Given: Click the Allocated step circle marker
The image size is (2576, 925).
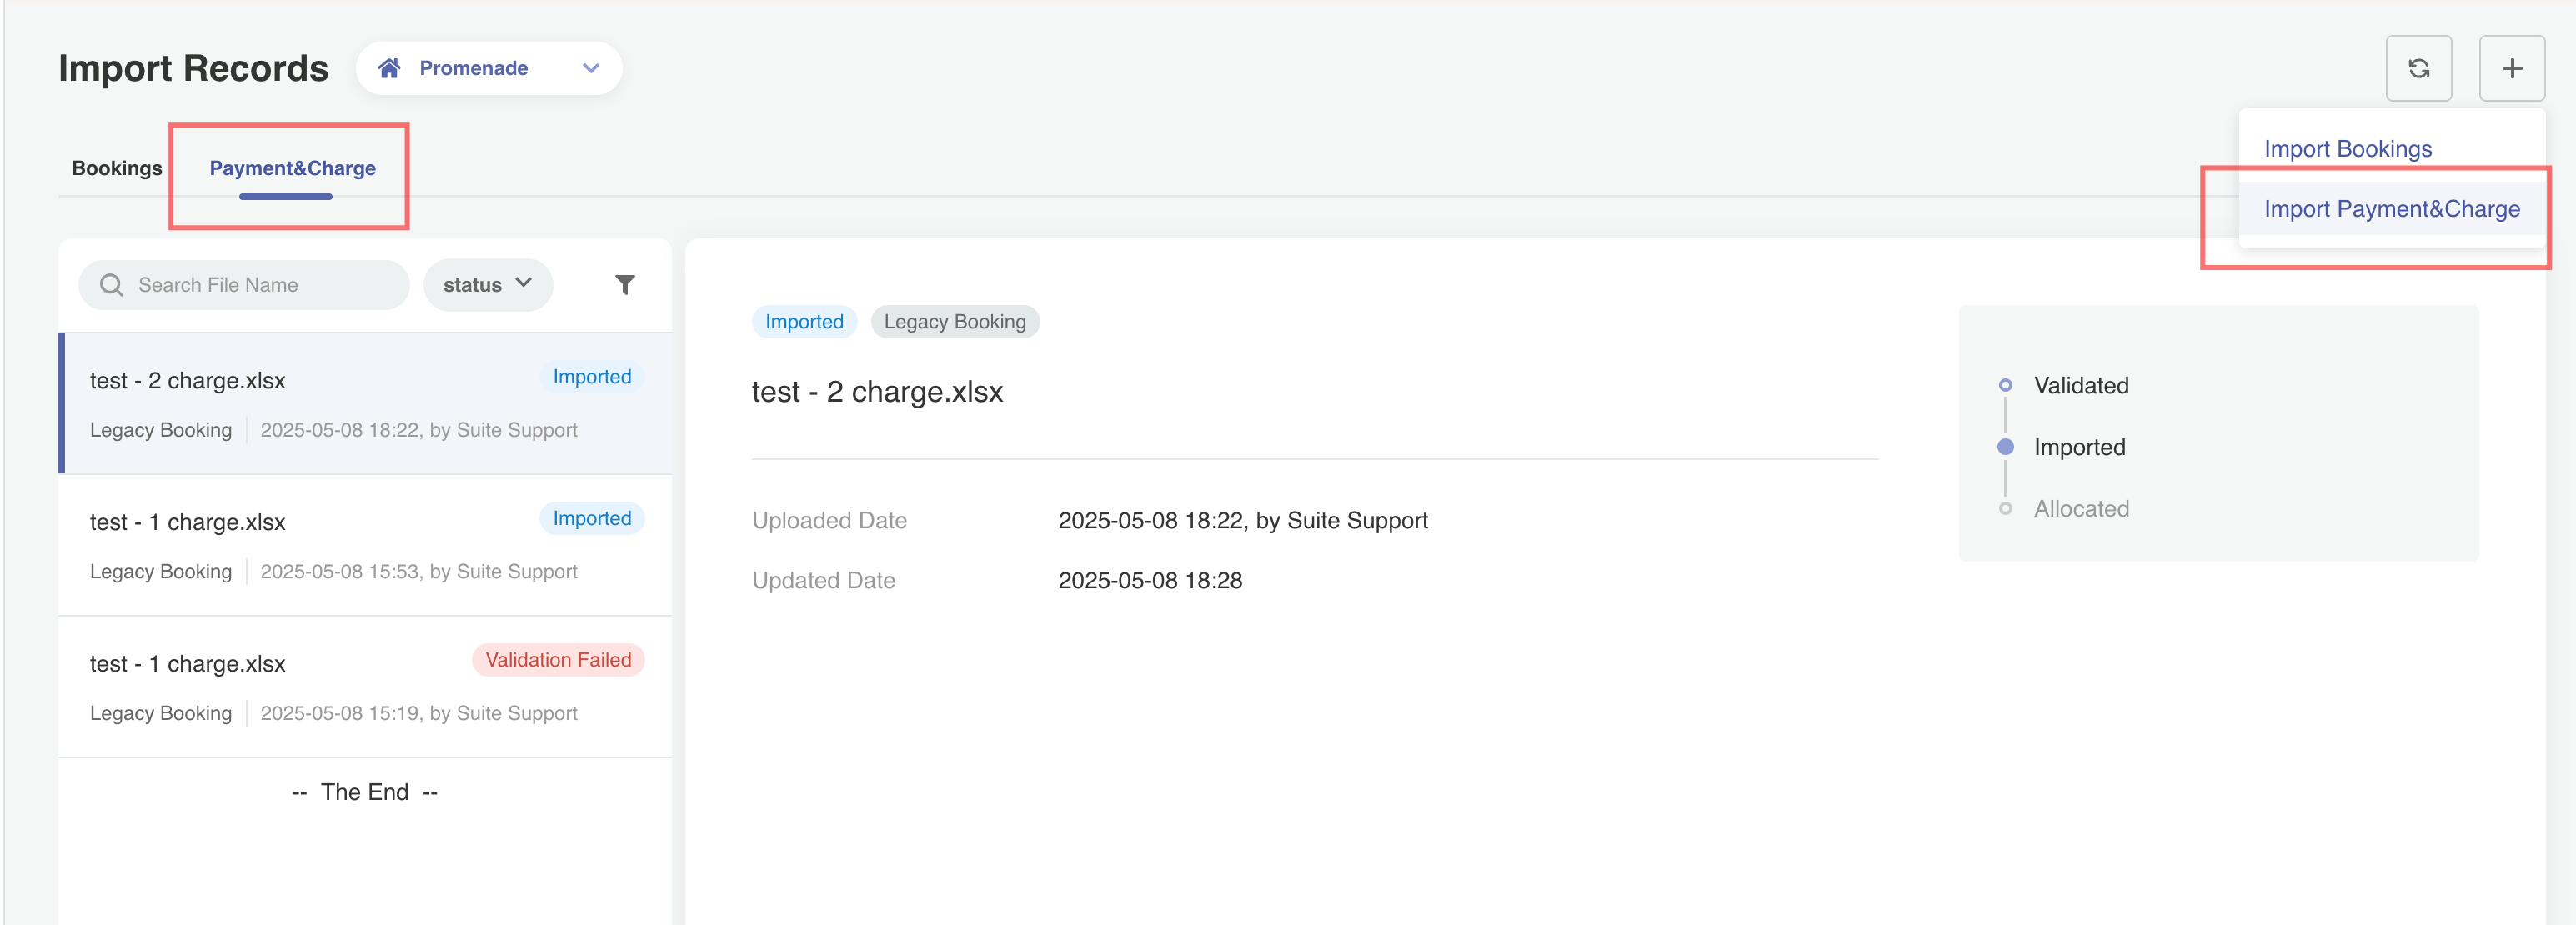Looking at the screenshot, I should click(2004, 508).
